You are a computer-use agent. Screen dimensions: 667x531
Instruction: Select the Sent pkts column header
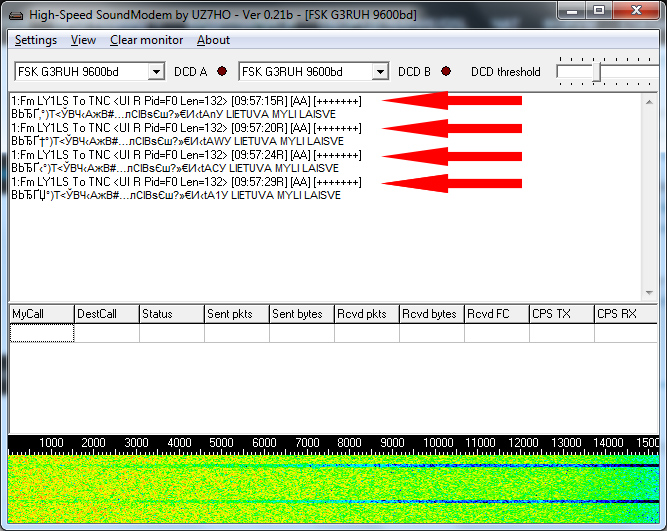click(x=237, y=314)
